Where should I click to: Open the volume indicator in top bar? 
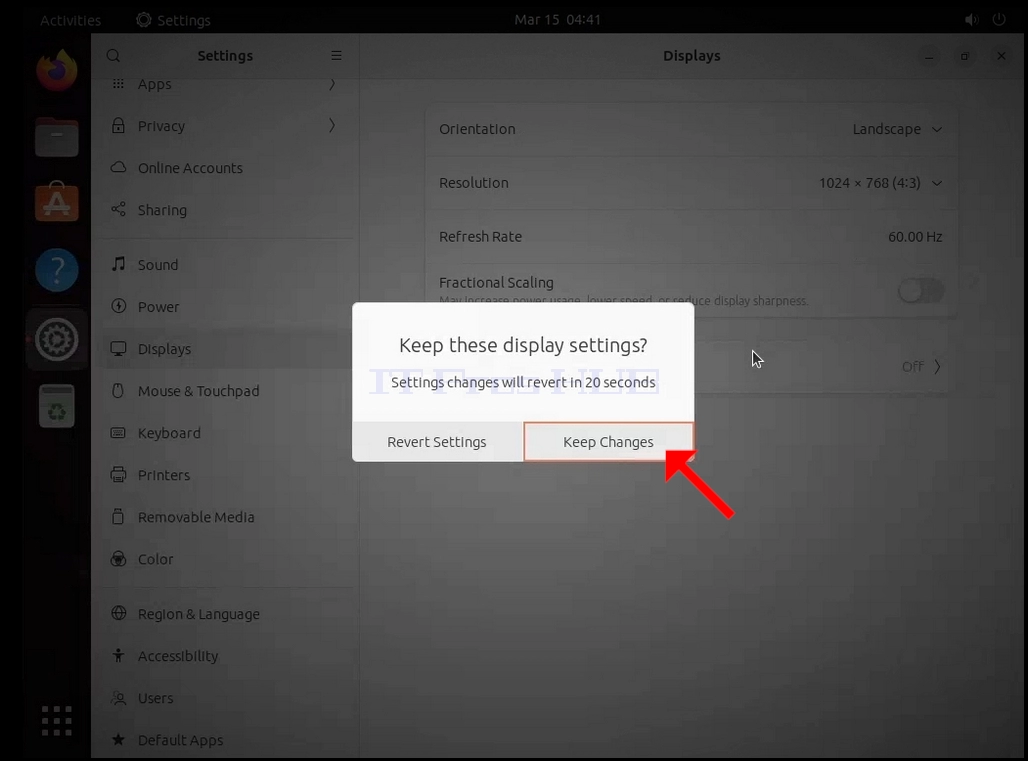(x=972, y=20)
